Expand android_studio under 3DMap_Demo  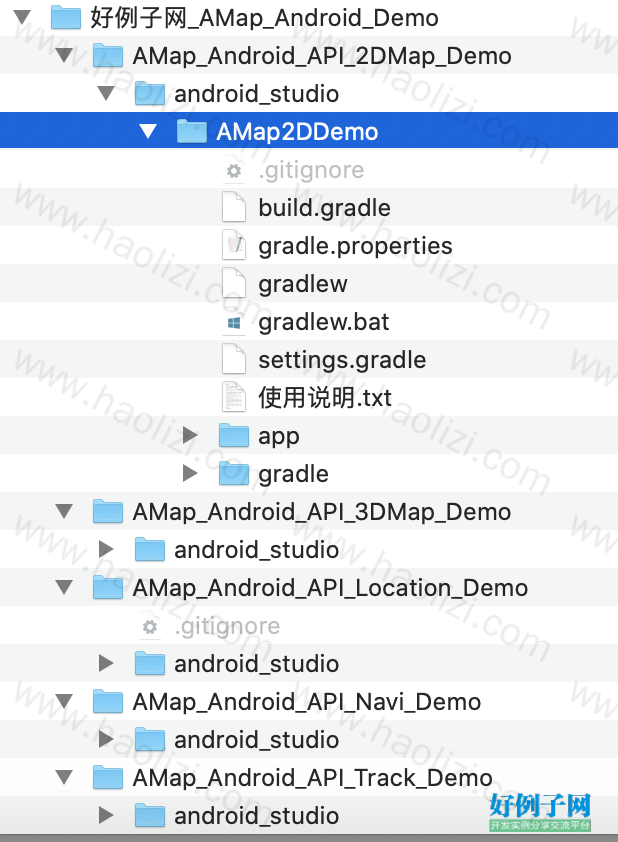coord(106,549)
